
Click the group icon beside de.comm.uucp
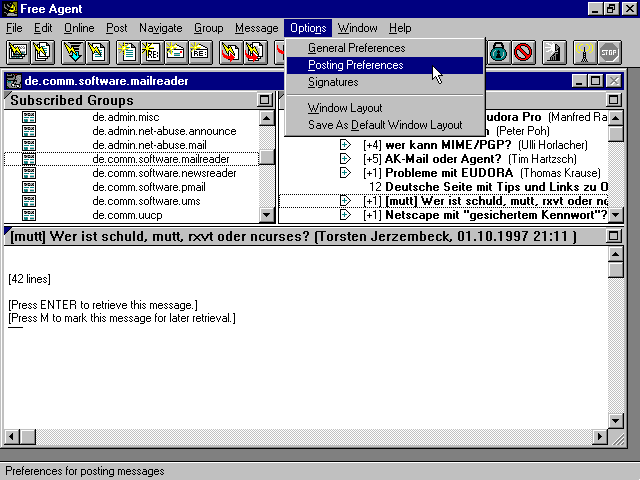(x=29, y=215)
